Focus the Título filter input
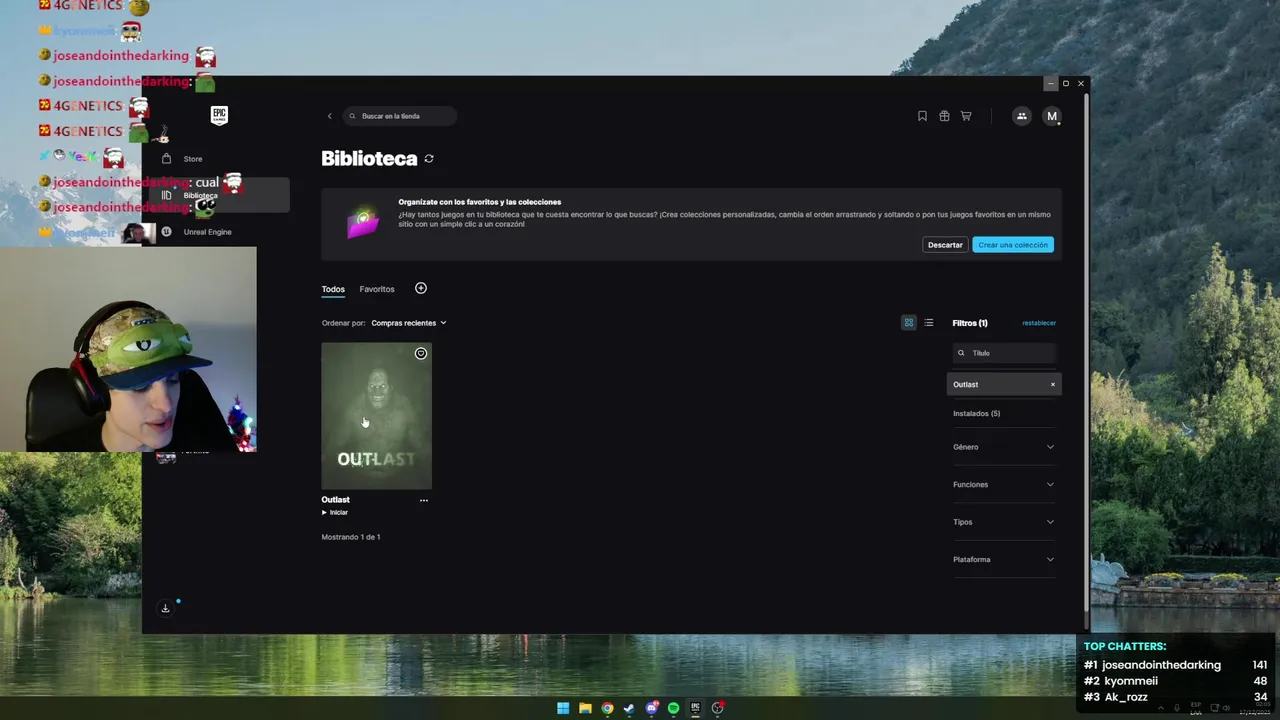This screenshot has width=1280, height=720. pyautogui.click(x=1004, y=353)
